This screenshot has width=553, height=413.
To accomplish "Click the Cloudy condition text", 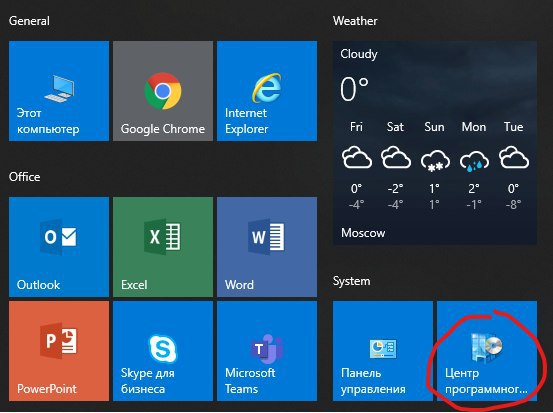I will click(x=359, y=54).
